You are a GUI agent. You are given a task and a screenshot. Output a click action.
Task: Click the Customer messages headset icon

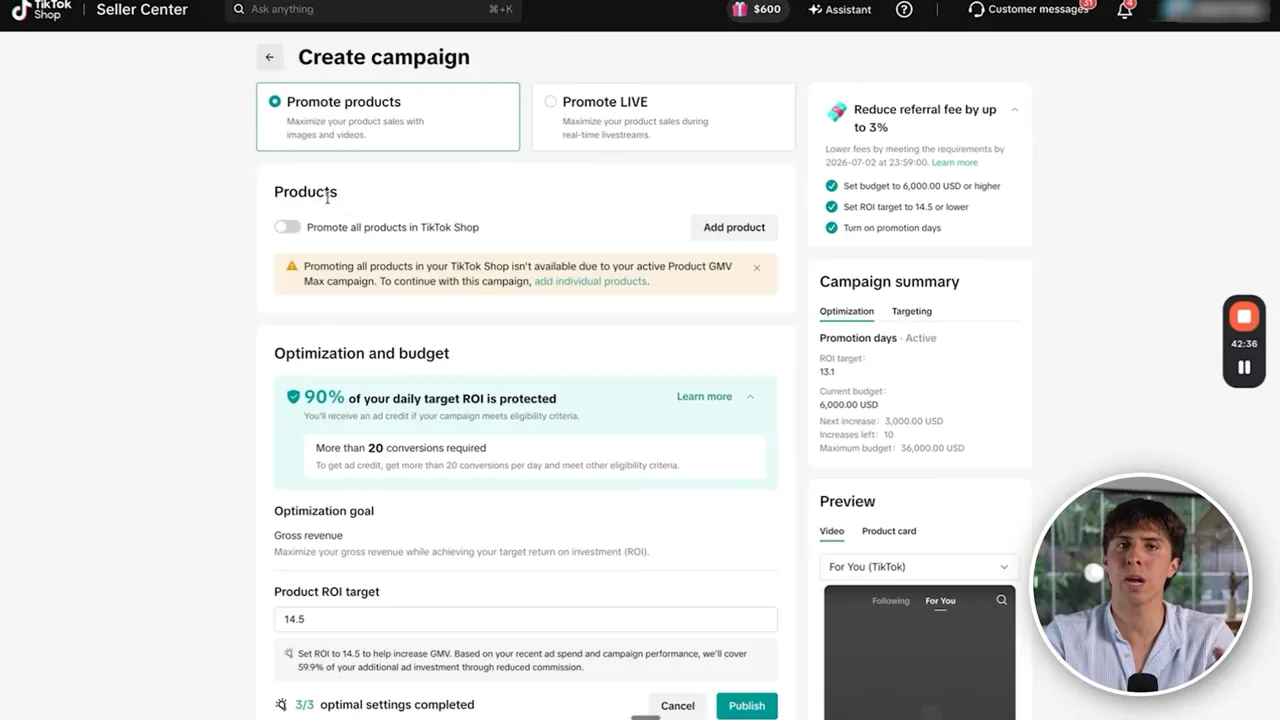[x=976, y=9]
